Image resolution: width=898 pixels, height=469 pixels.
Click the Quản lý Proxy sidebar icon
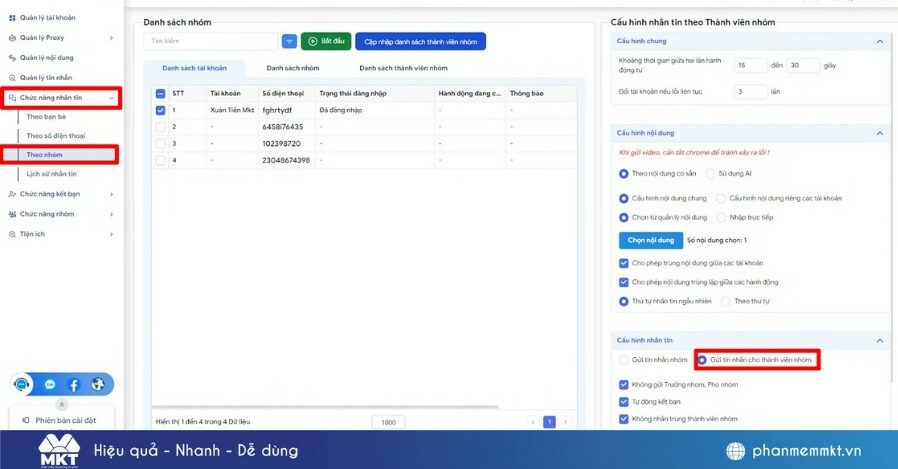[x=12, y=38]
